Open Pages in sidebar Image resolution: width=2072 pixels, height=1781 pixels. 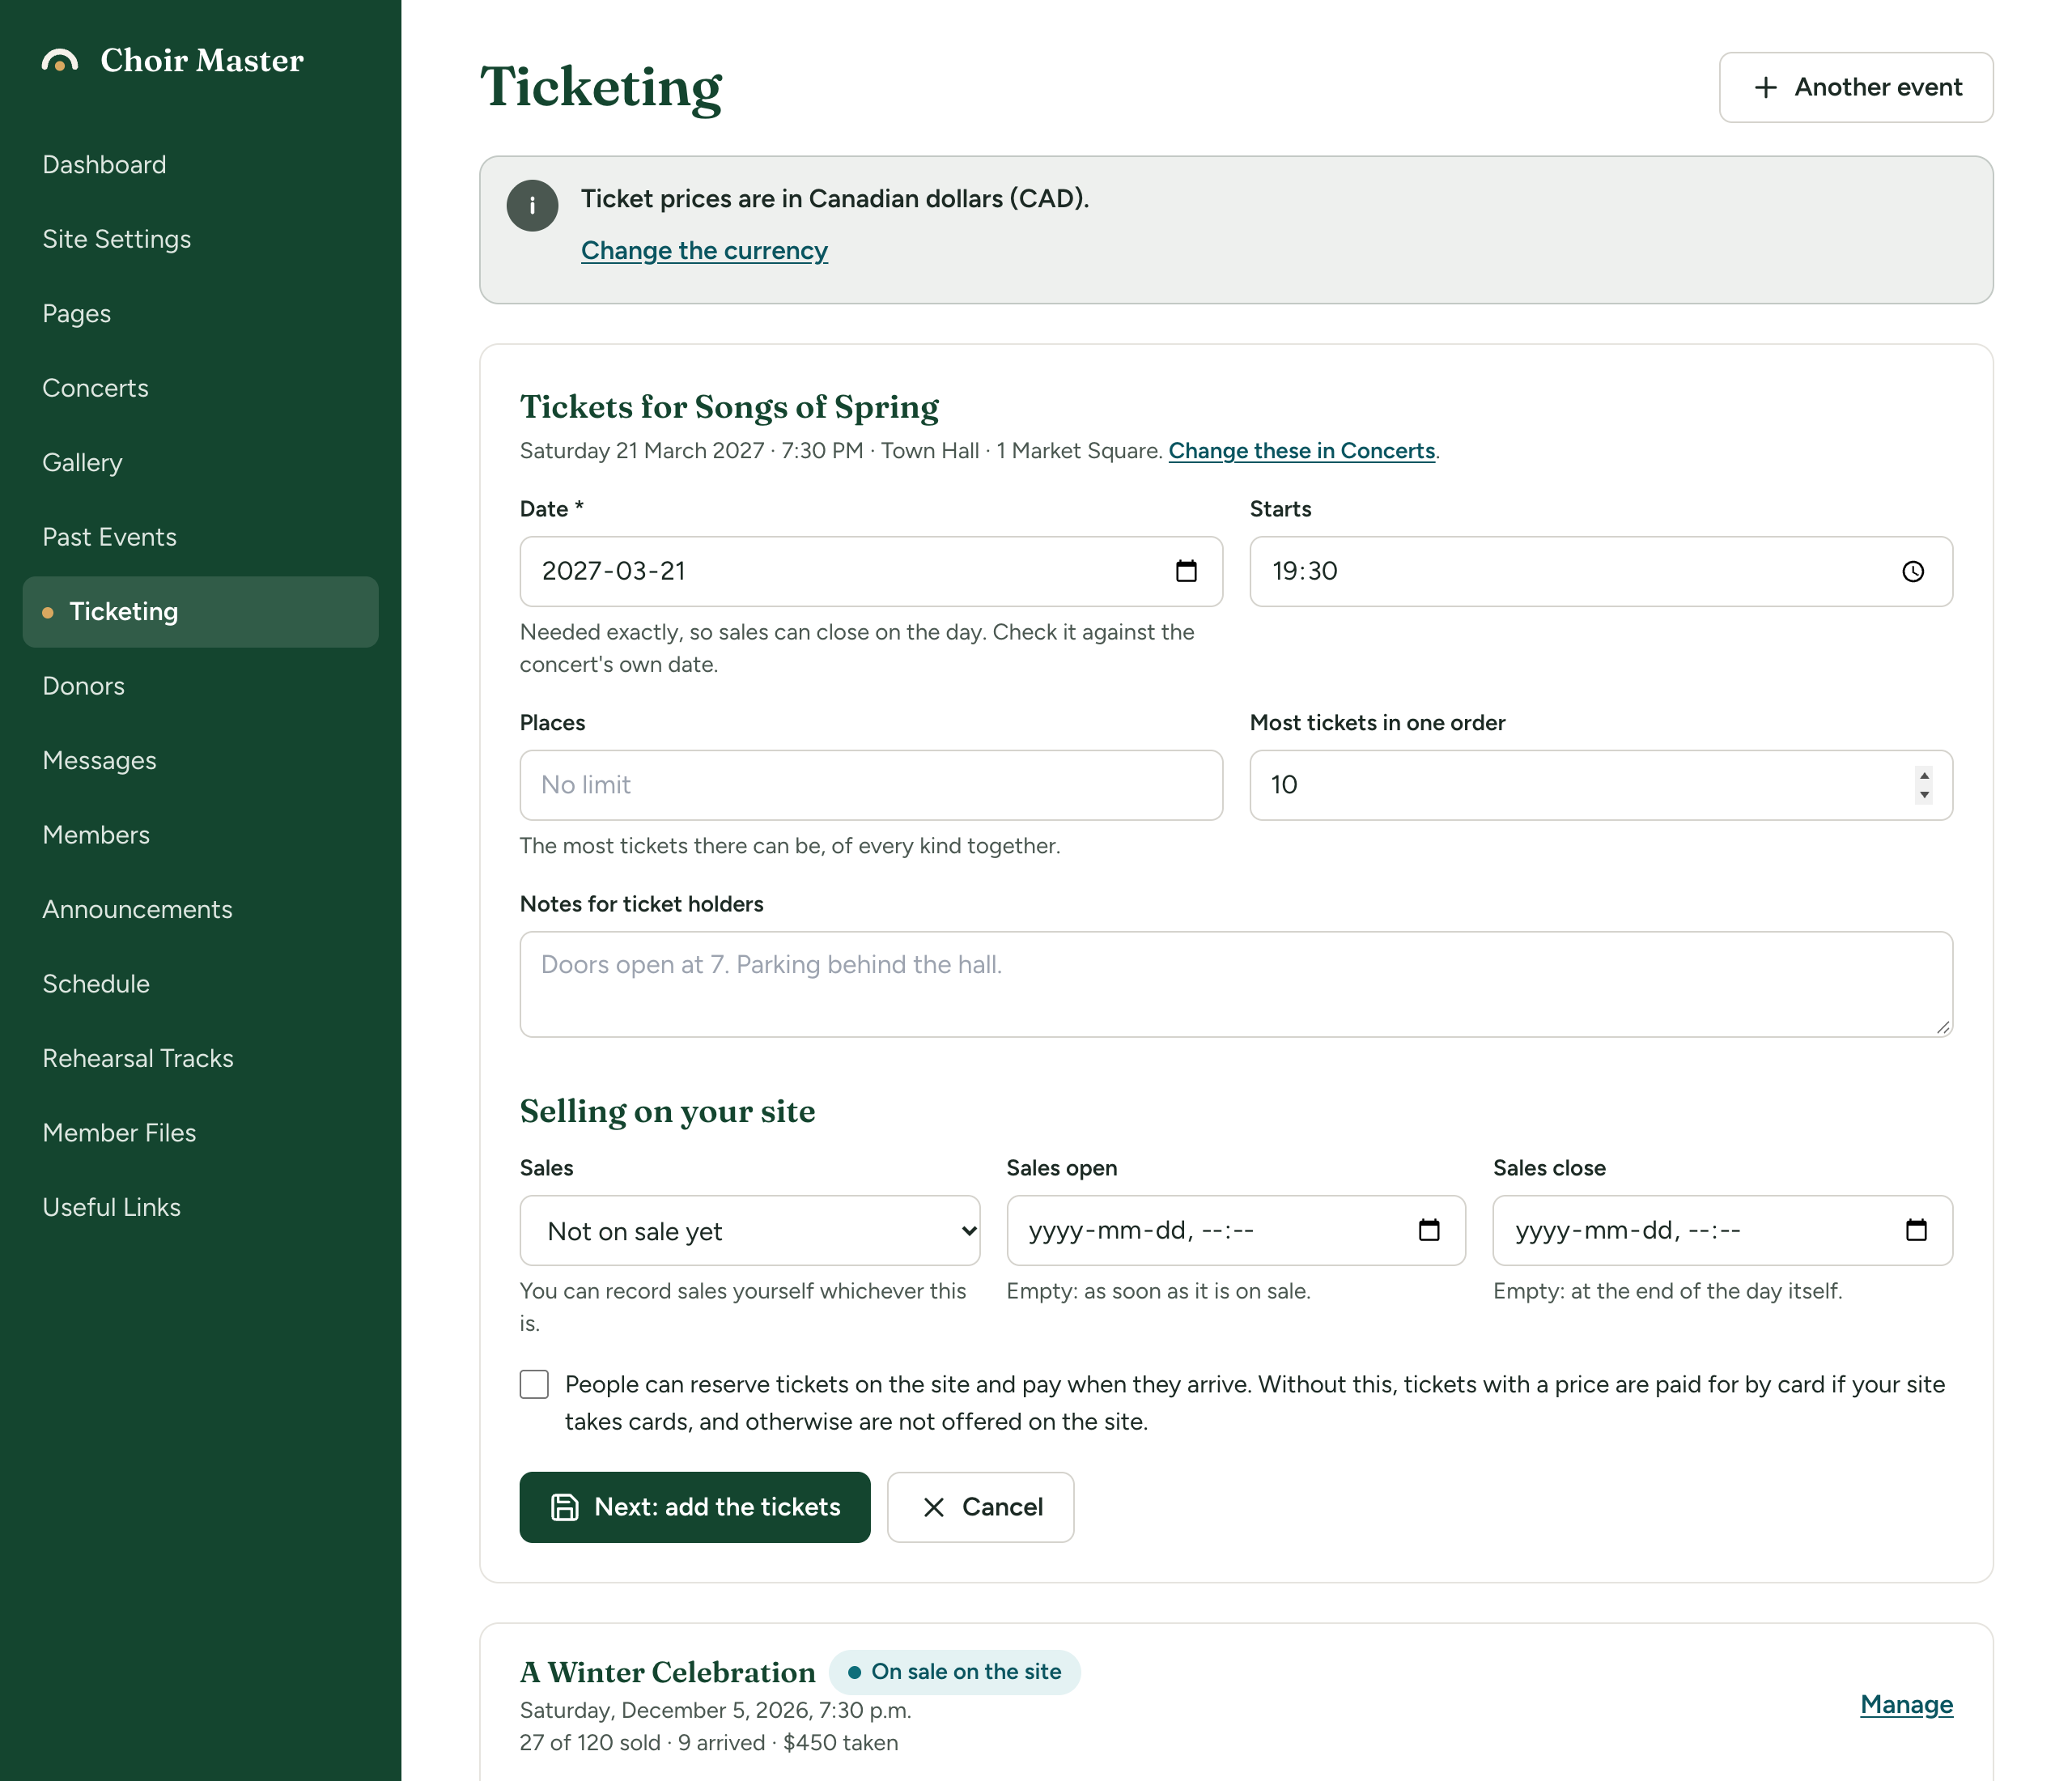200,314
